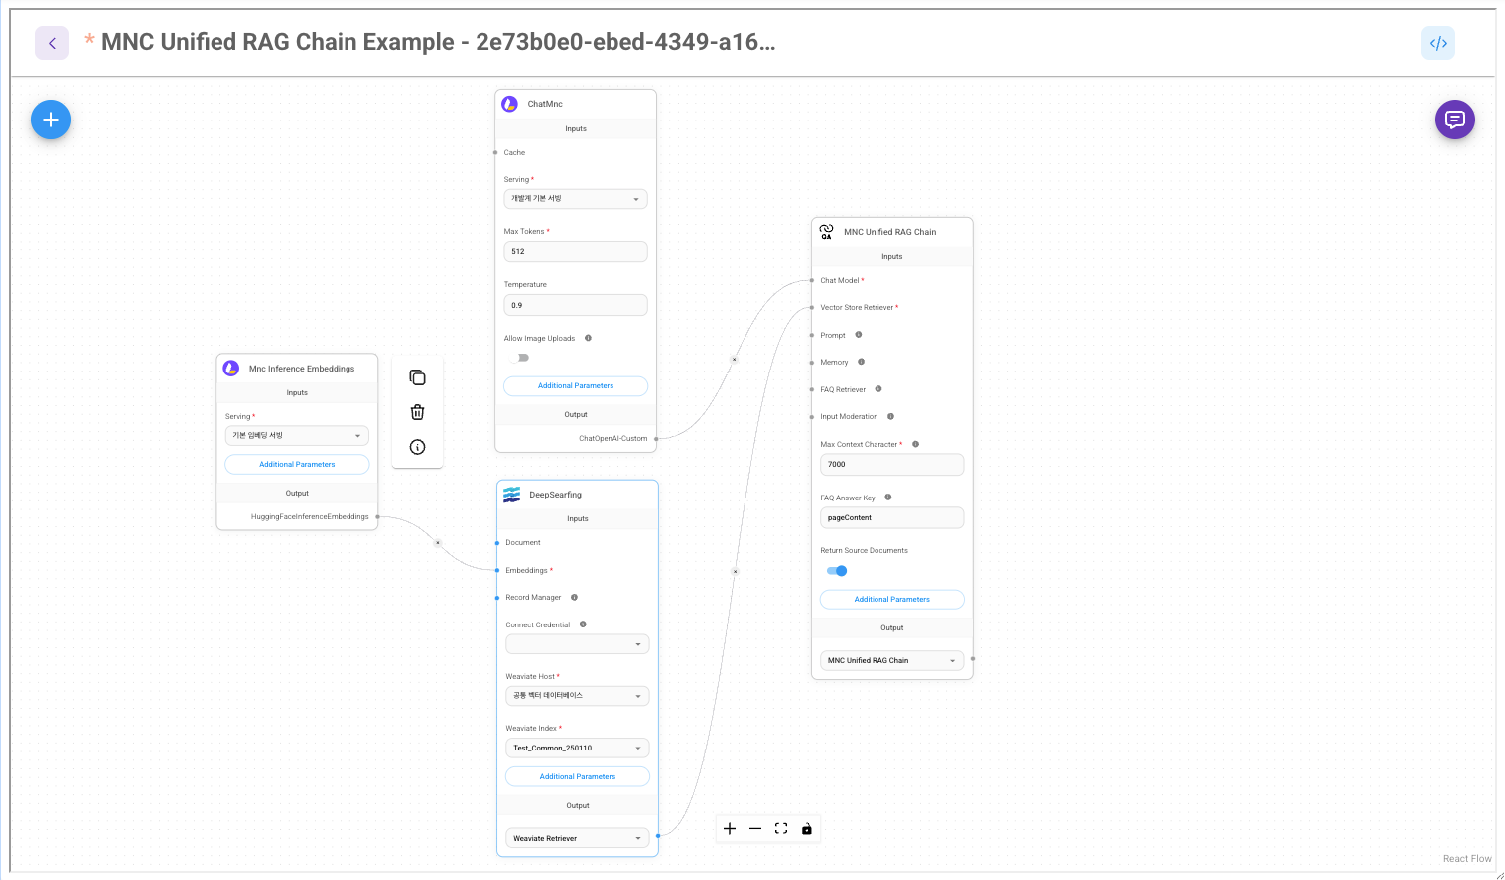The image size is (1505, 880).
Task: Click the Max Tokens input field
Action: point(575,252)
